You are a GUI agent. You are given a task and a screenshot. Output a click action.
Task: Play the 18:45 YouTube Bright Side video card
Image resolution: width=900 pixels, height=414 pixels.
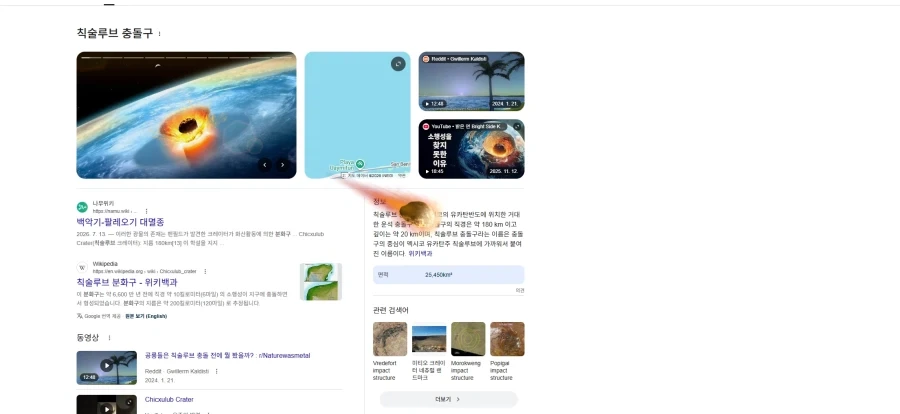tap(471, 149)
